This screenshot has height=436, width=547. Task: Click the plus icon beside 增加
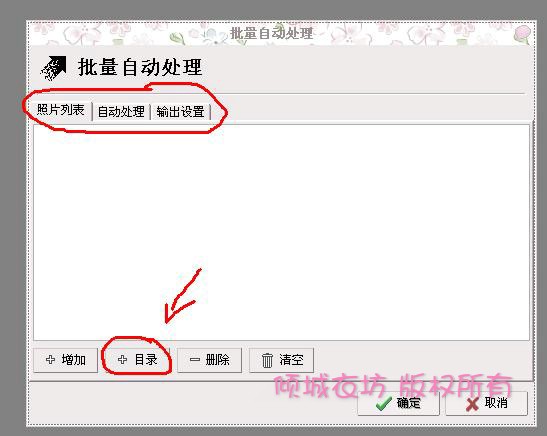tap(51, 360)
